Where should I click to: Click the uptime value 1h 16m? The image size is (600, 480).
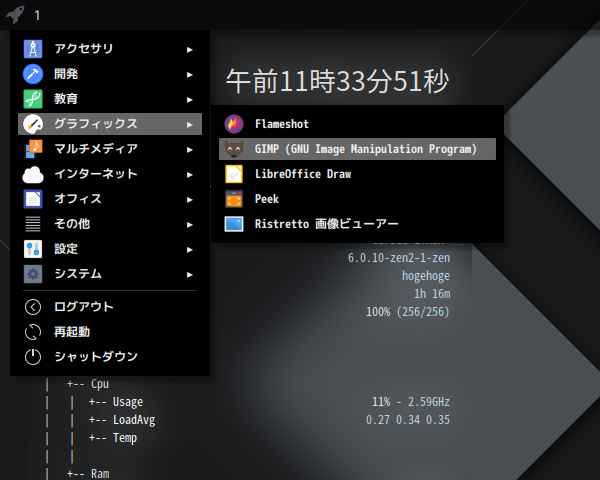(x=432, y=294)
